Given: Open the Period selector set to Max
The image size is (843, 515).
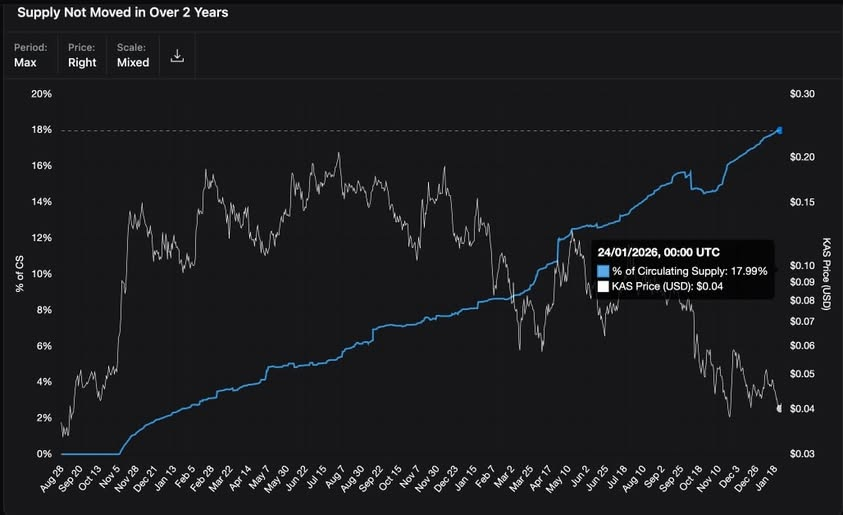Looking at the screenshot, I should click(x=30, y=55).
